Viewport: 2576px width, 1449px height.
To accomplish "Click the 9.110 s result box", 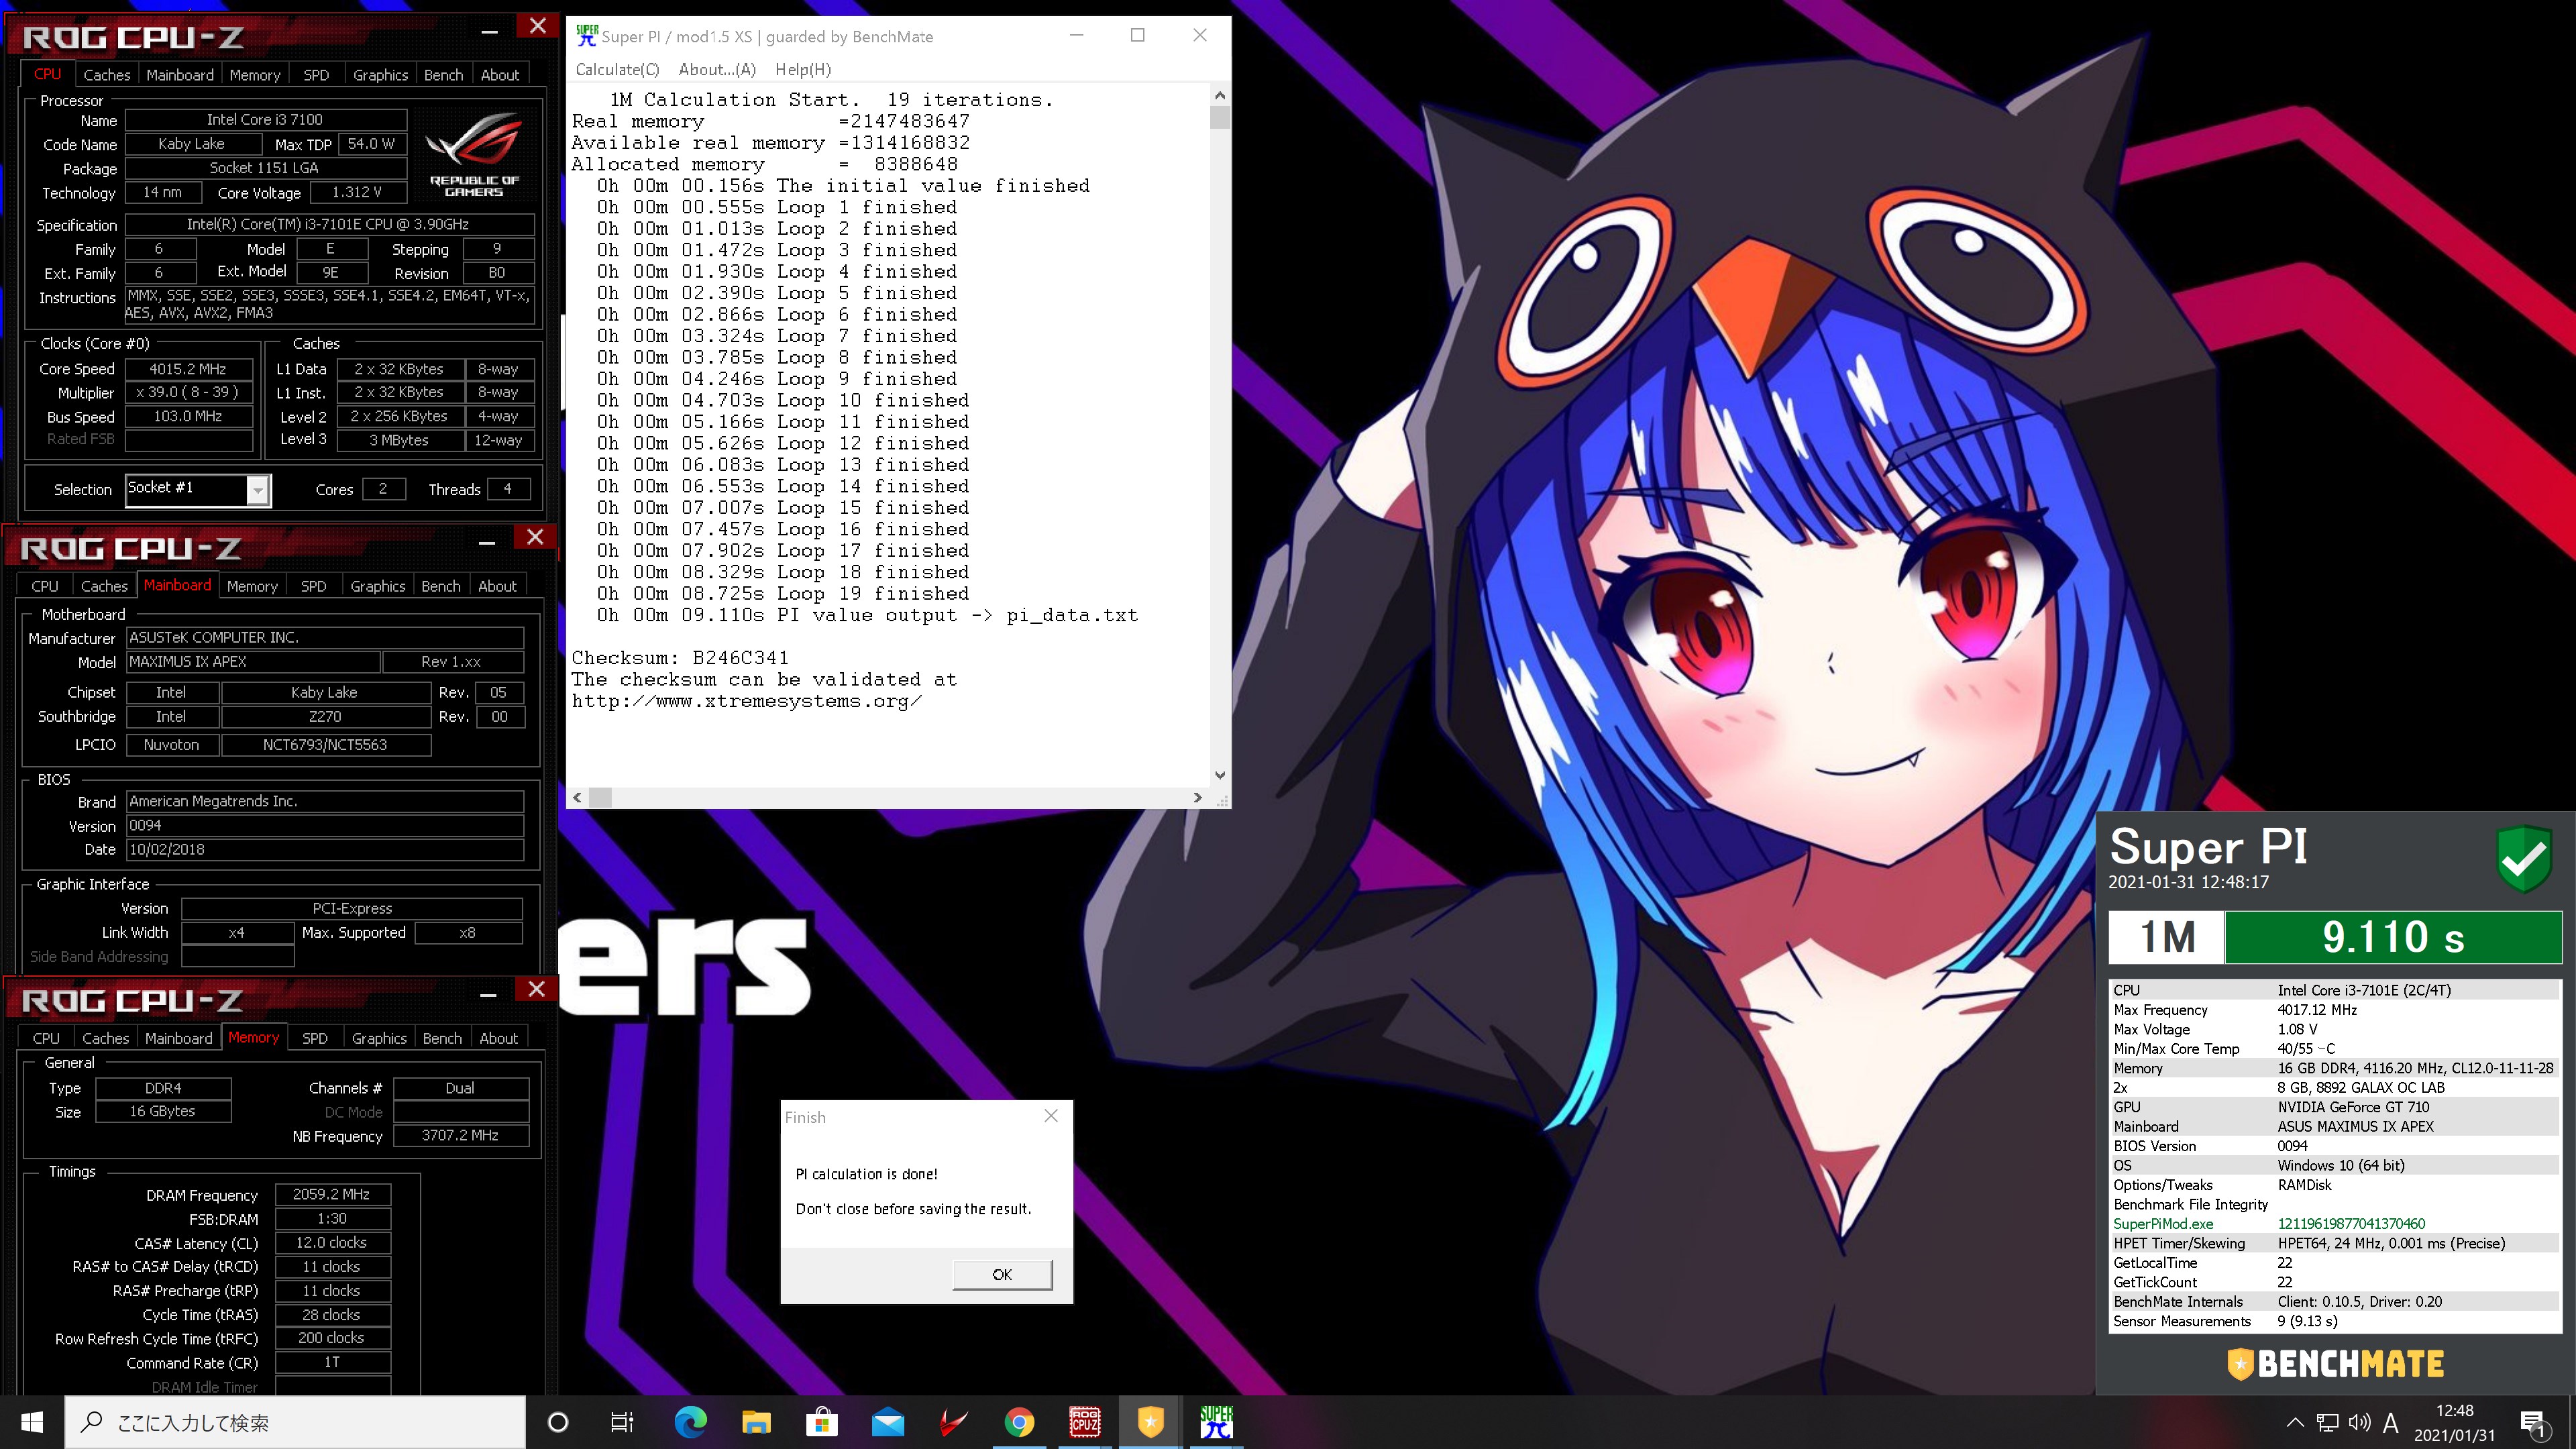I will click(x=2393, y=938).
